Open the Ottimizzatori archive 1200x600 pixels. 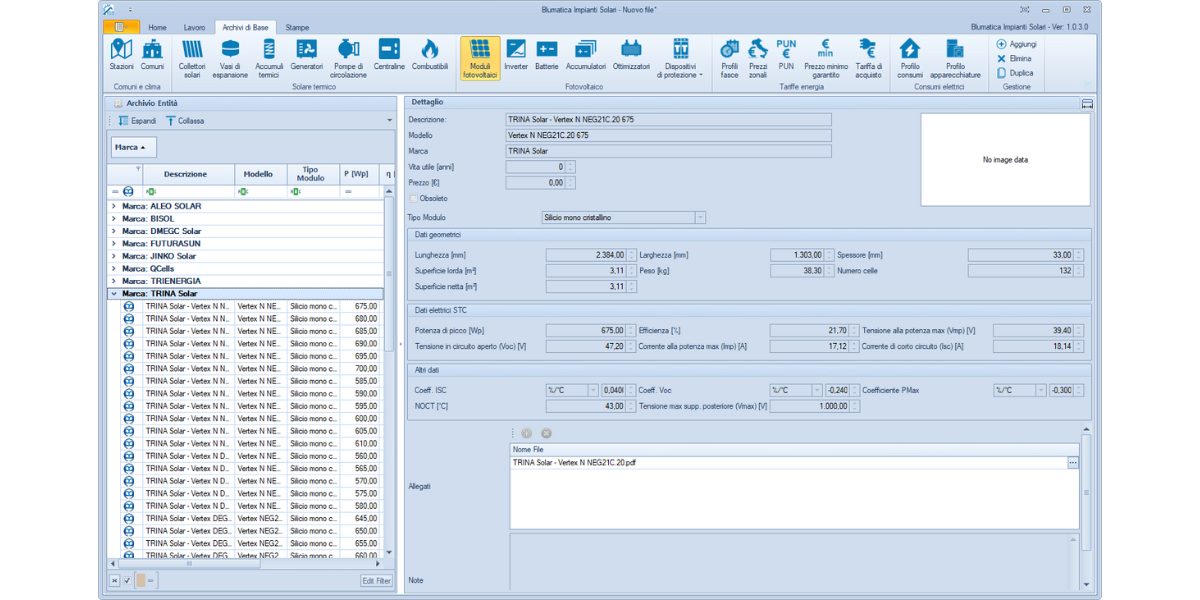tap(631, 57)
